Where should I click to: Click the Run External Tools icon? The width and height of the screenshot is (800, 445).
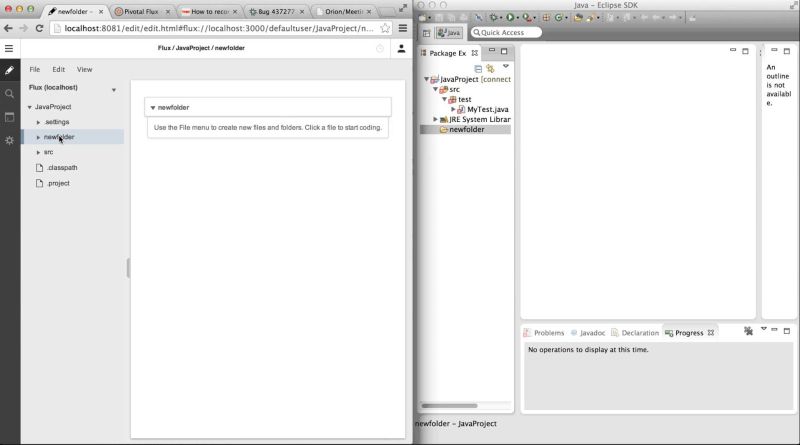point(527,17)
